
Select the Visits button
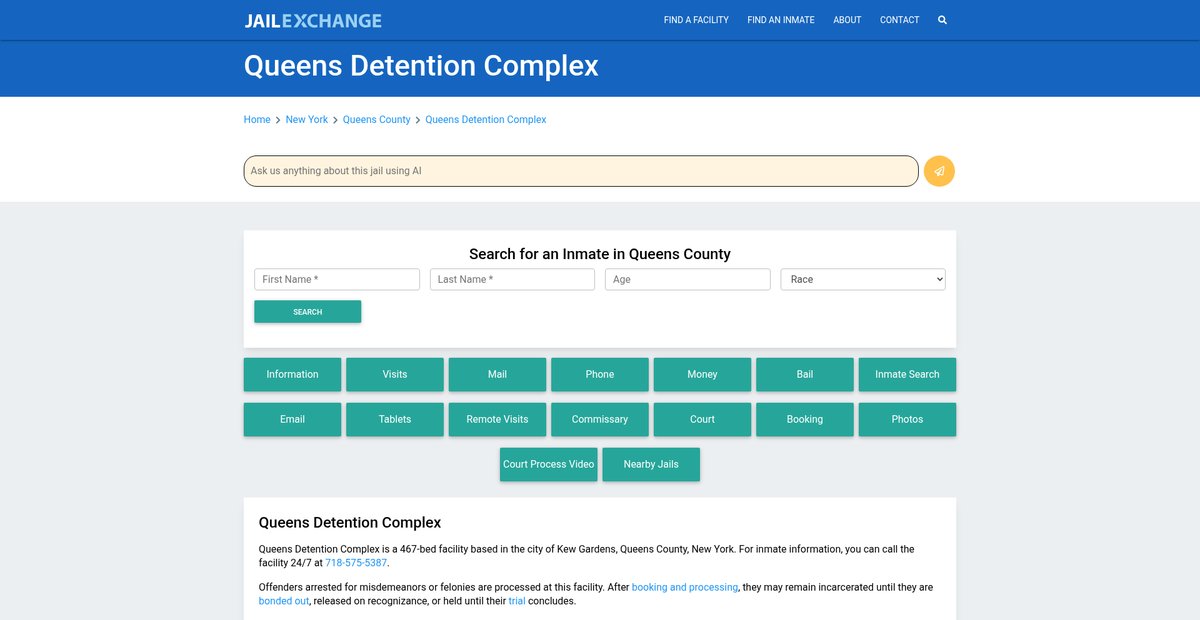pos(395,374)
